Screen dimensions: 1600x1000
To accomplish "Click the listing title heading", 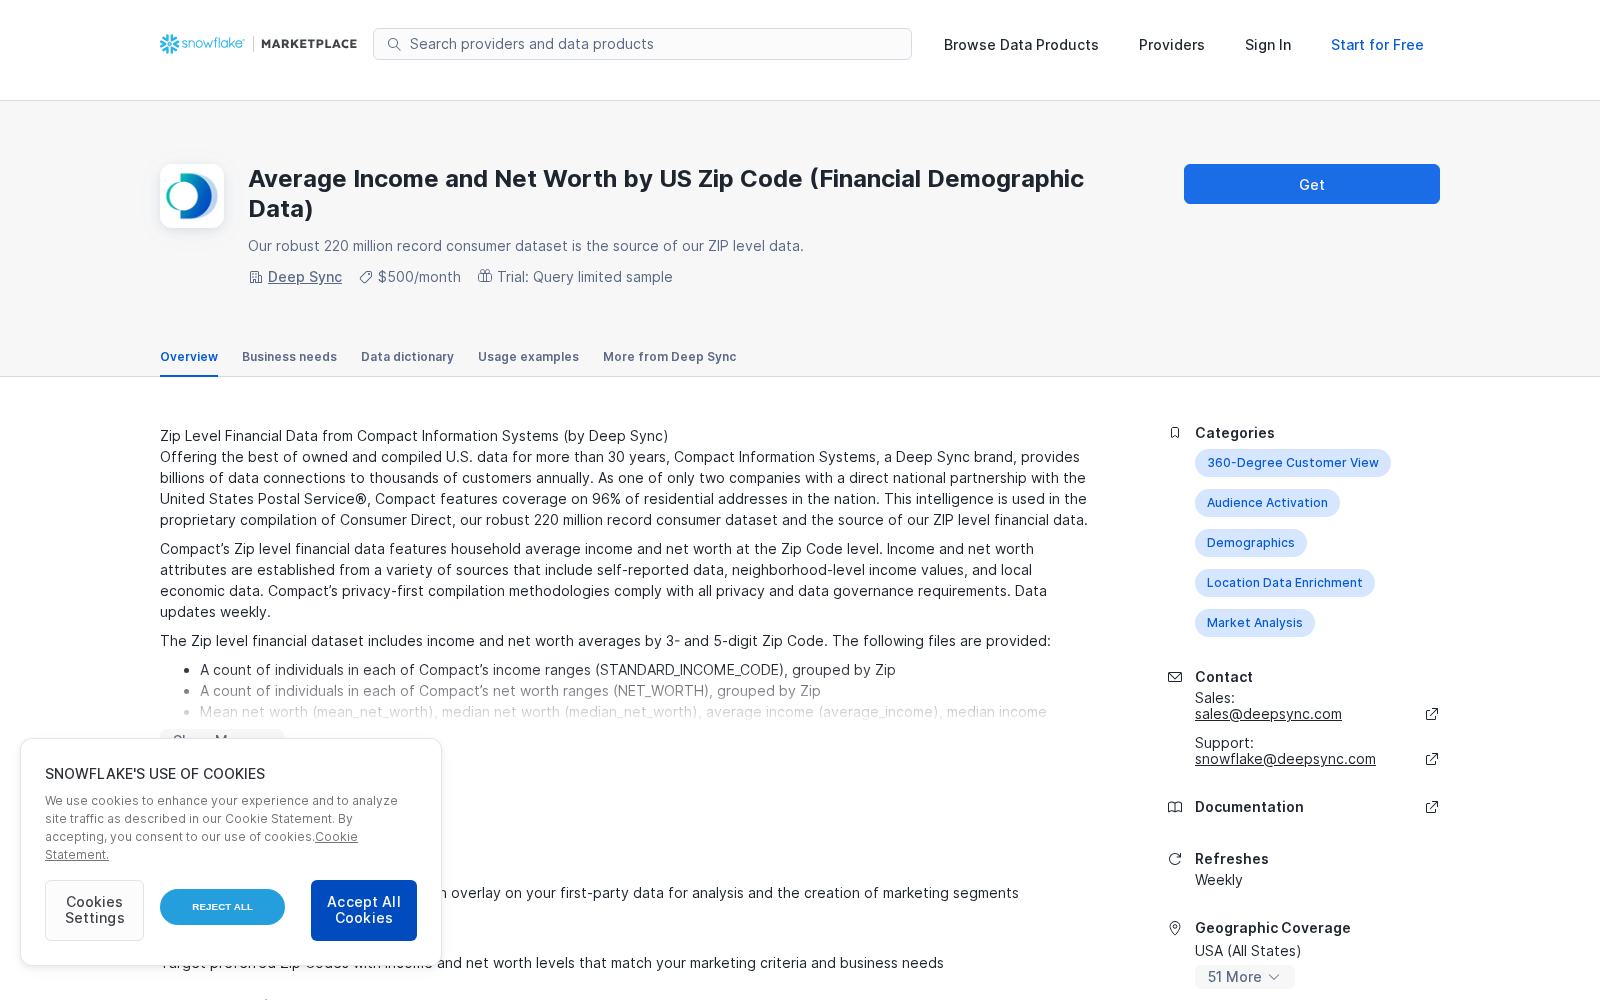I will pyautogui.click(x=666, y=193).
